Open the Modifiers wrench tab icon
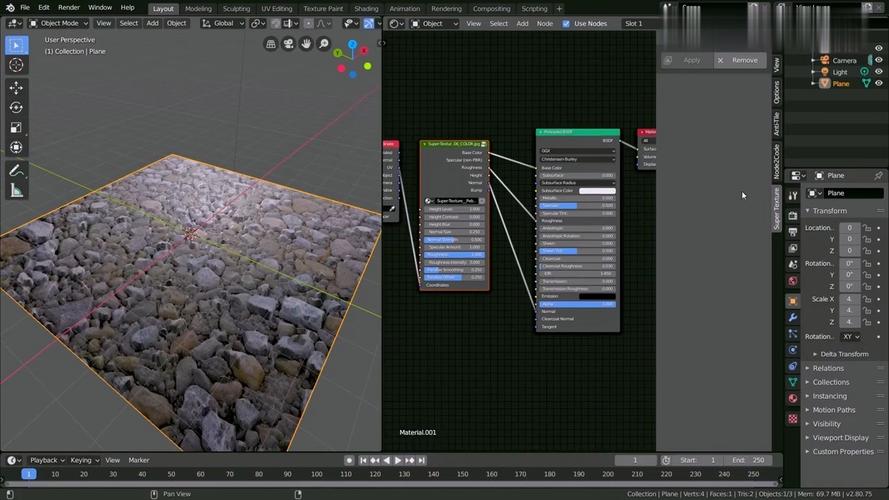Screen dimensions: 889x500 click(x=793, y=317)
